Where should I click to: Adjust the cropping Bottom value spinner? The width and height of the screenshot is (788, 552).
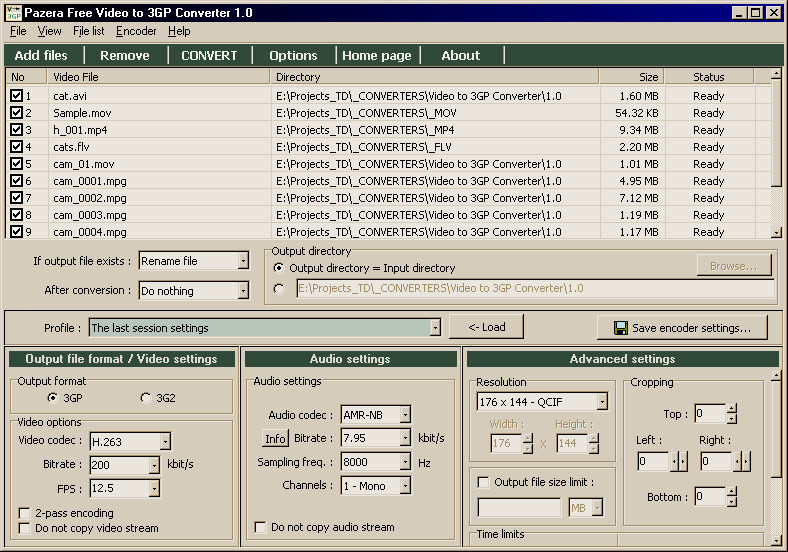[732, 497]
